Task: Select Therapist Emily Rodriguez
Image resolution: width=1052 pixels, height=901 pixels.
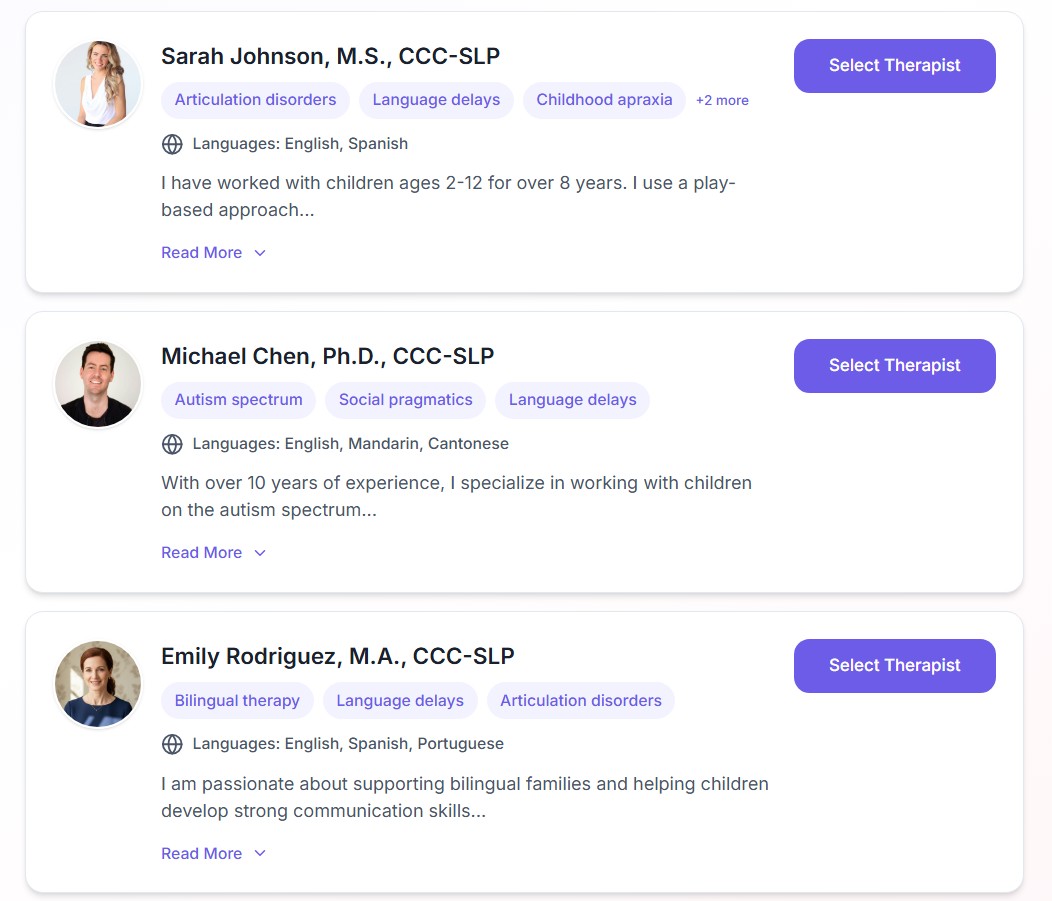Action: click(x=894, y=666)
